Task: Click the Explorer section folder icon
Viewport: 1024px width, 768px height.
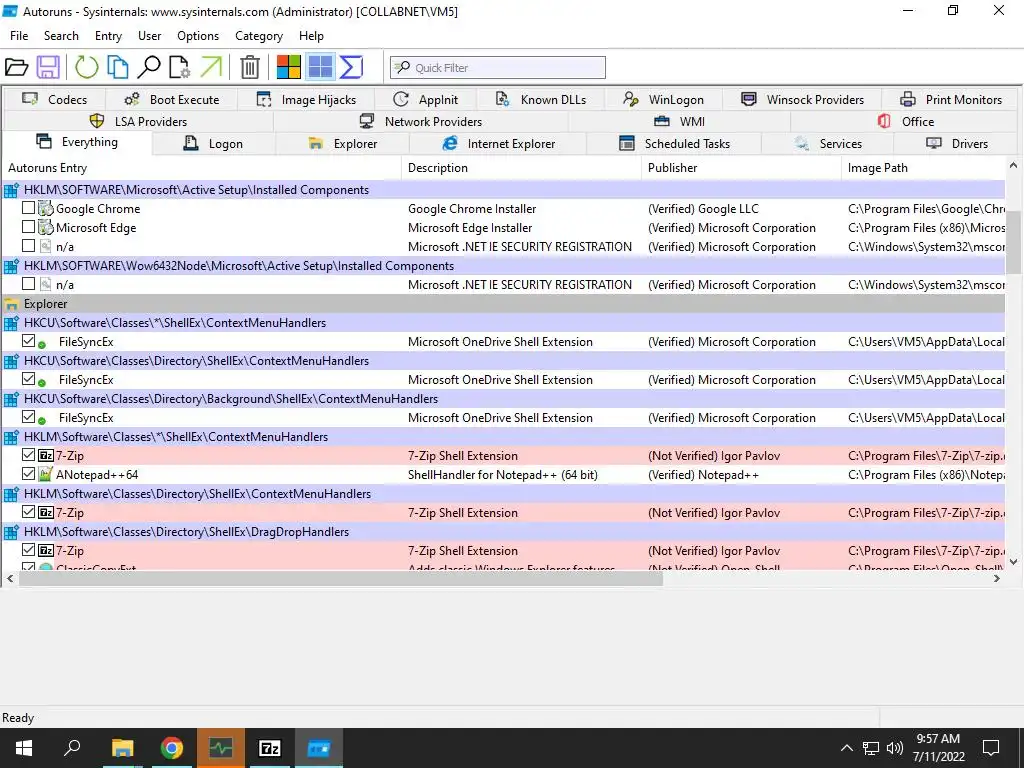Action: [11, 304]
